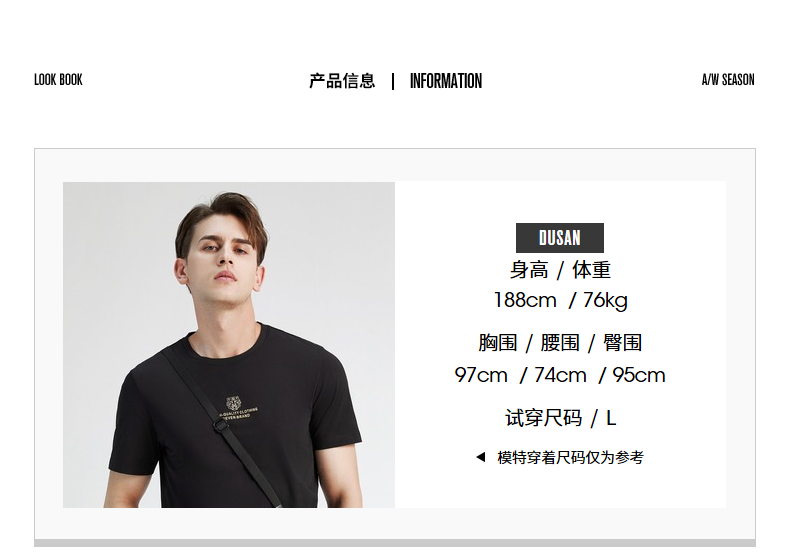
Task: Click the bag strap buckle on shirt
Action: pos(220,425)
